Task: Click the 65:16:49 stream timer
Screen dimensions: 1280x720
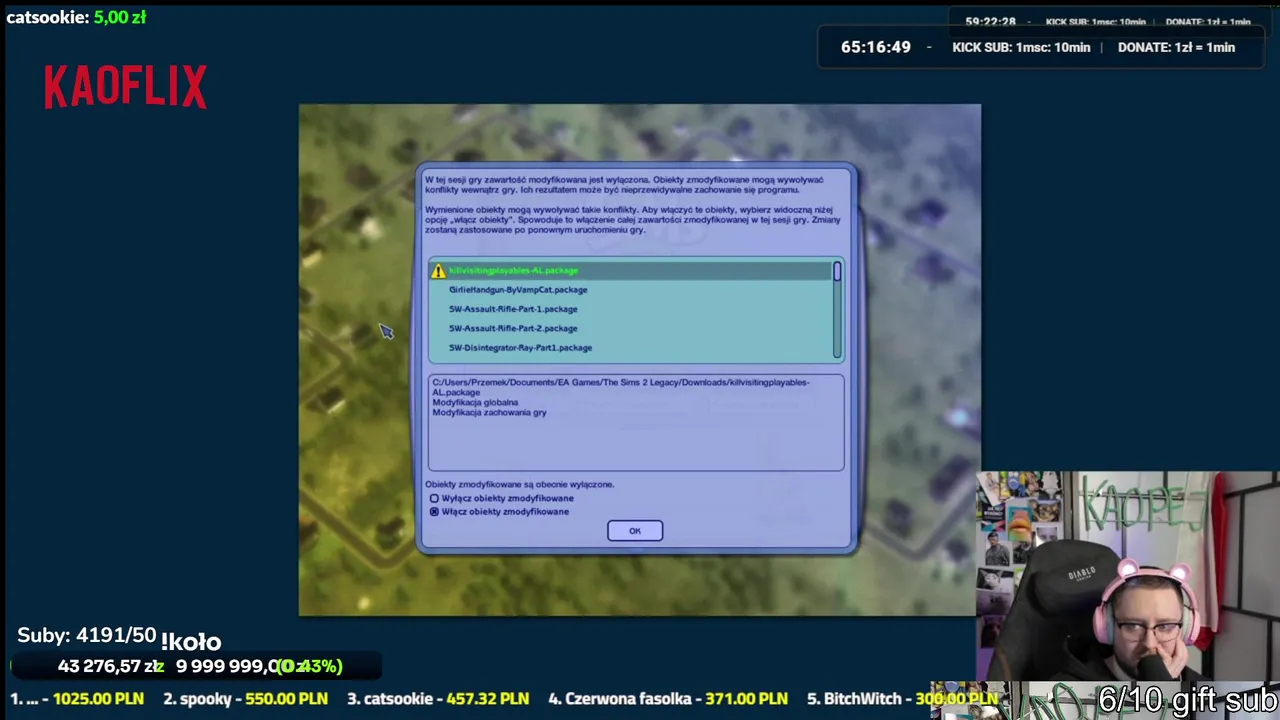Action: pos(876,47)
